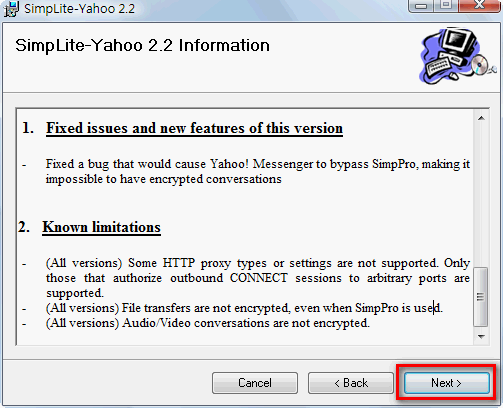This screenshot has width=503, height=408.
Task: Click the Audio/Video conversations line
Action: pyautogui.click(x=208, y=323)
